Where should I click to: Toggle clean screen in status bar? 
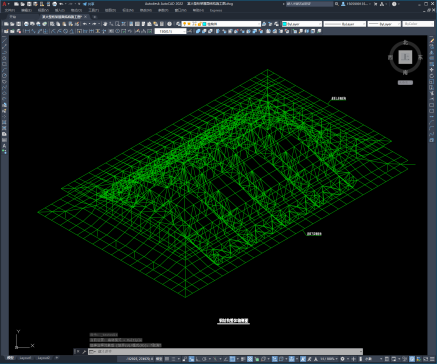pyautogui.click(x=425, y=359)
